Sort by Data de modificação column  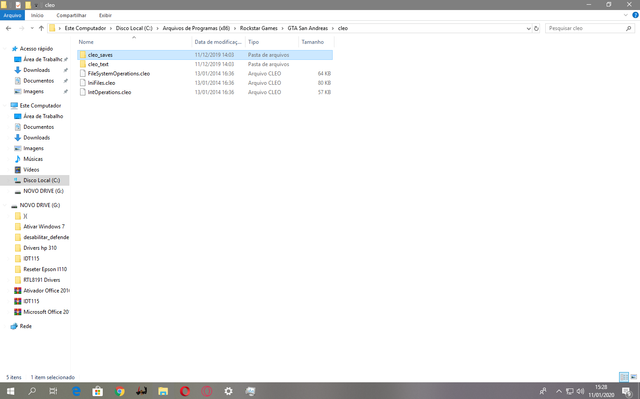pos(218,42)
